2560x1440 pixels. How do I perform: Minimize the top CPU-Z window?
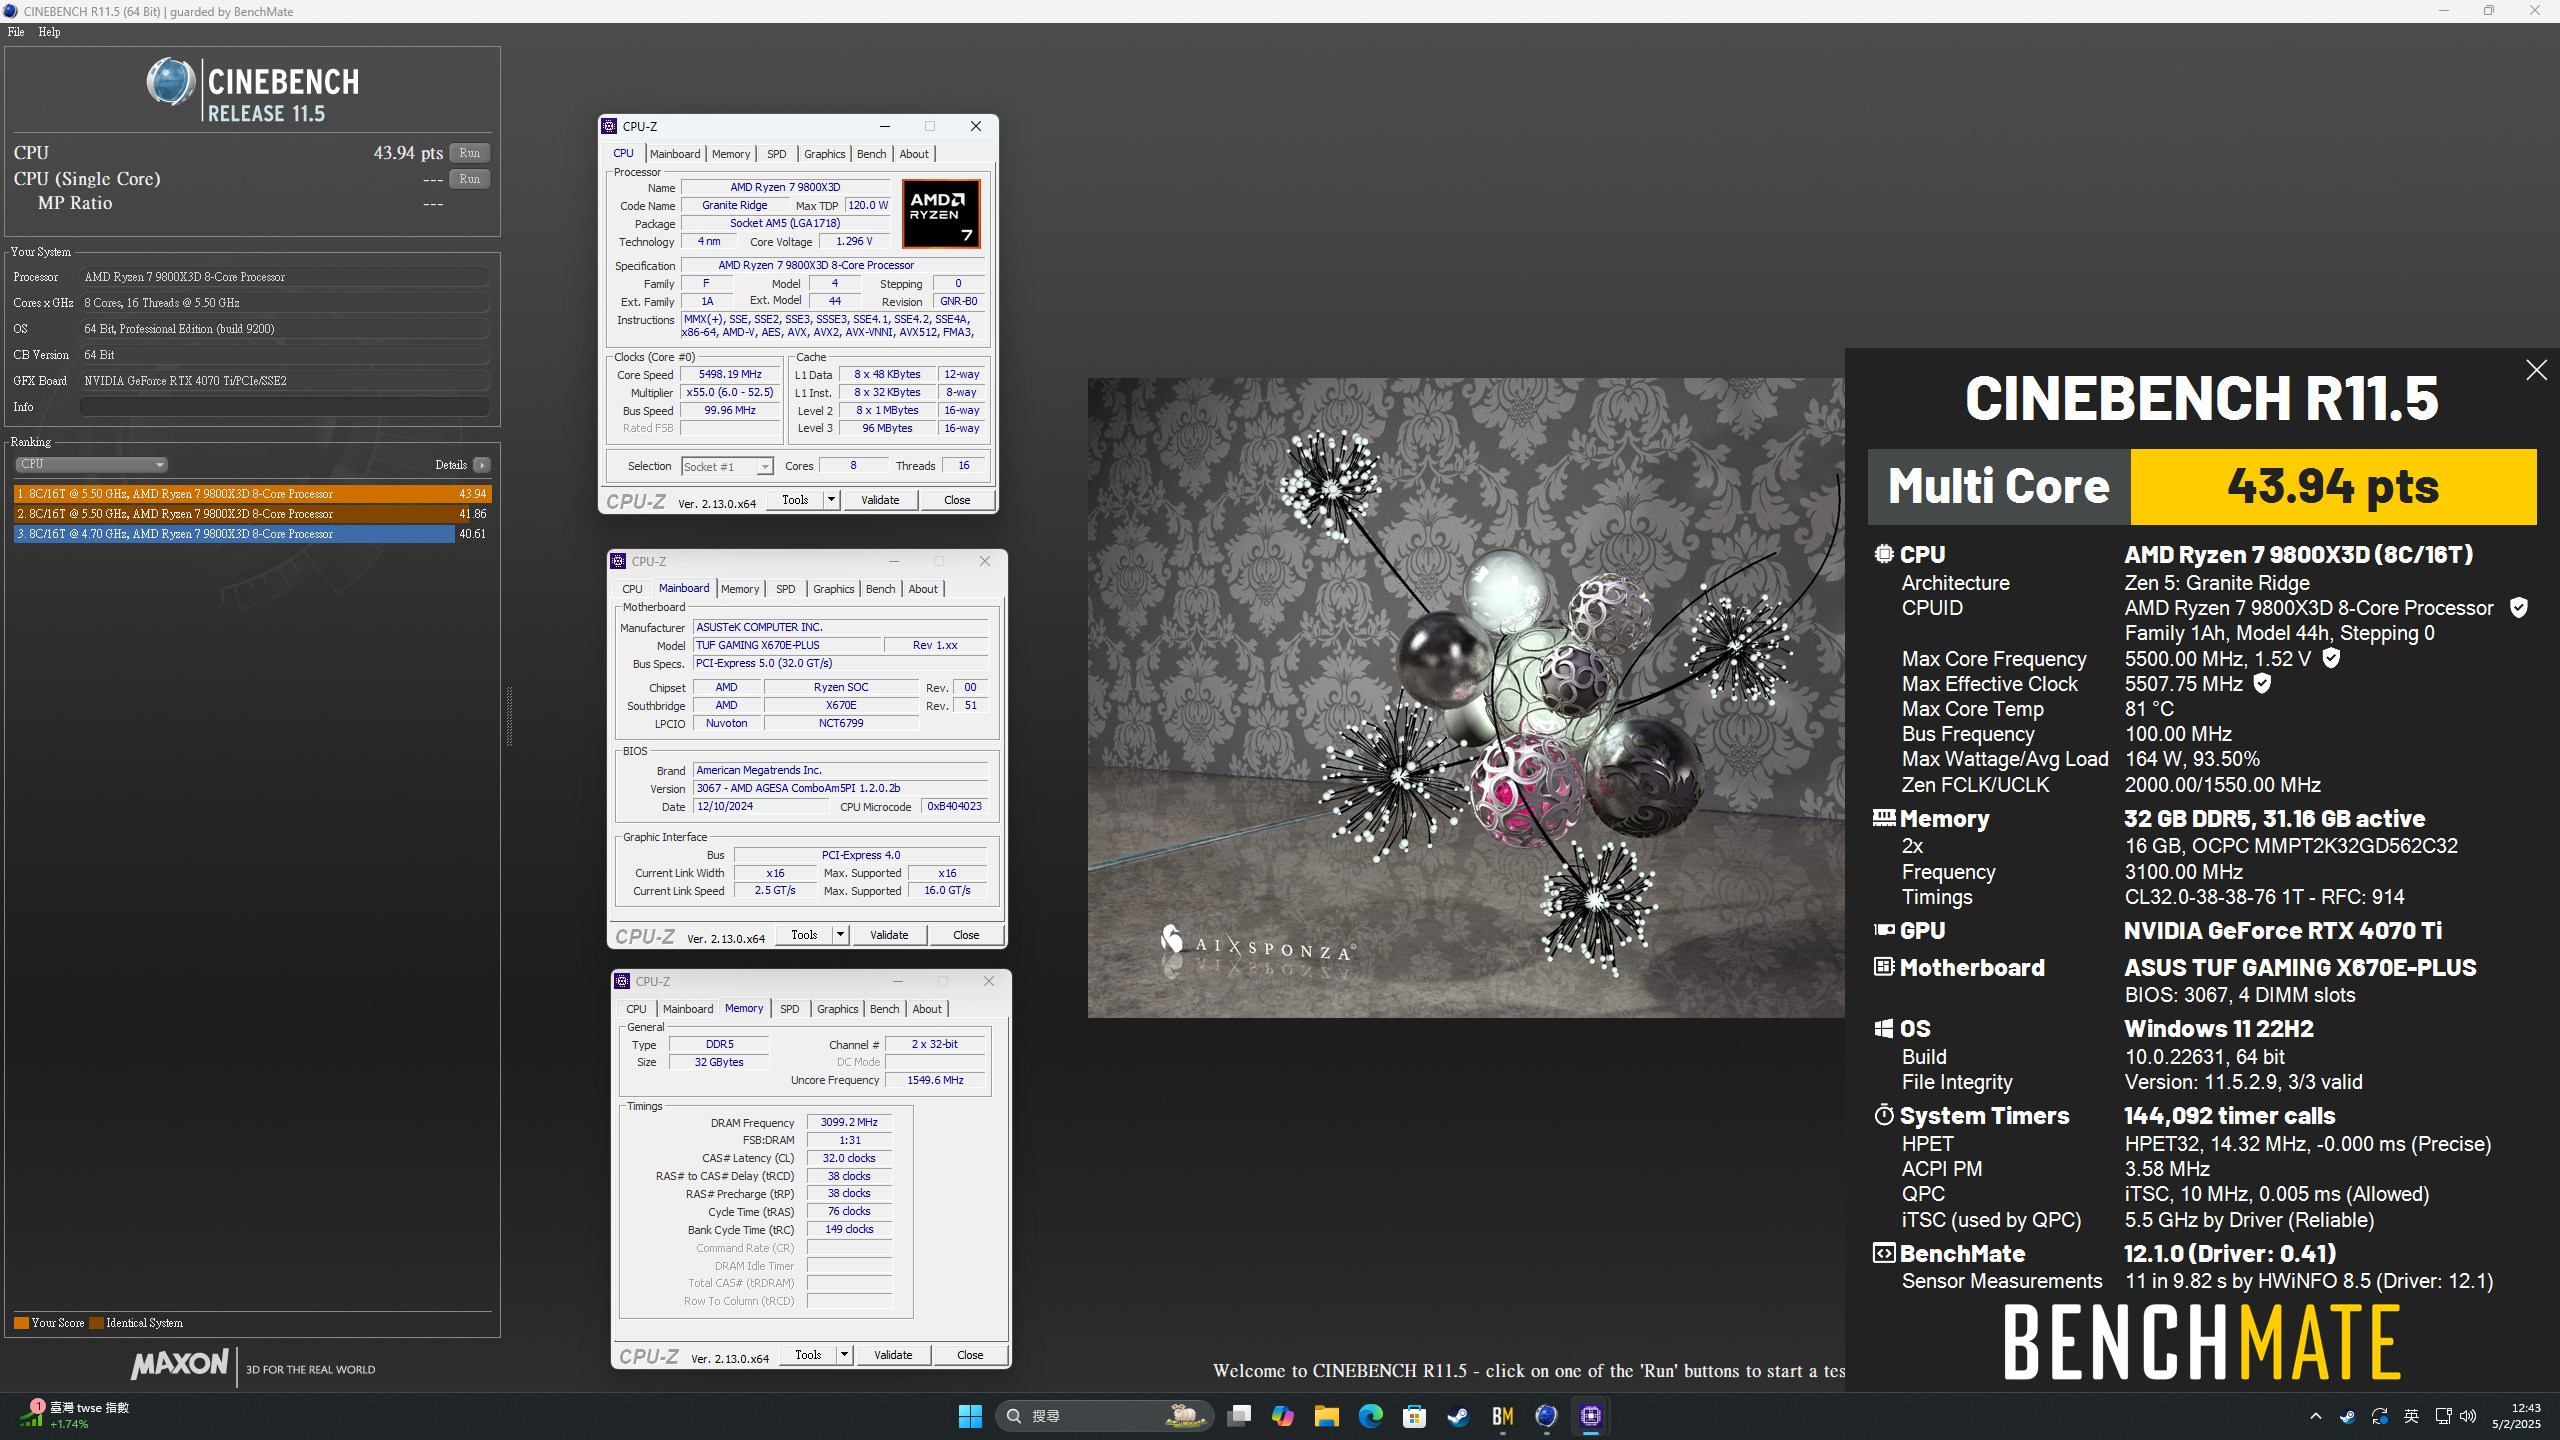[x=884, y=126]
